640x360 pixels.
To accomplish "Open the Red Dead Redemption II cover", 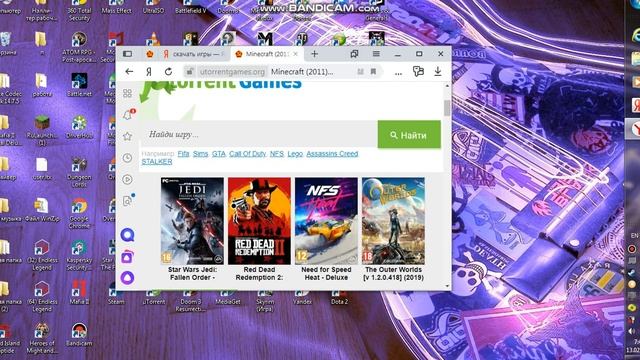I will (259, 221).
